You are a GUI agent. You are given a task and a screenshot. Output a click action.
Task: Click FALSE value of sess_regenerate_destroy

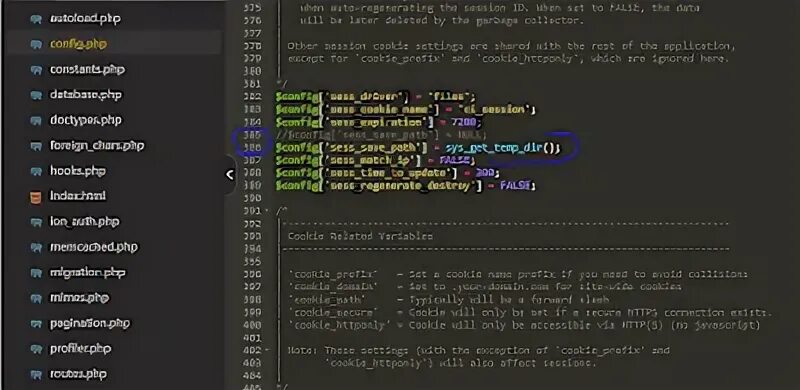pyautogui.click(x=516, y=185)
